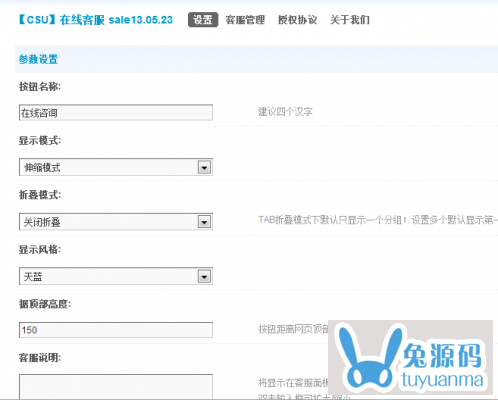Click the CSU 在线客服 title link

pos(95,20)
